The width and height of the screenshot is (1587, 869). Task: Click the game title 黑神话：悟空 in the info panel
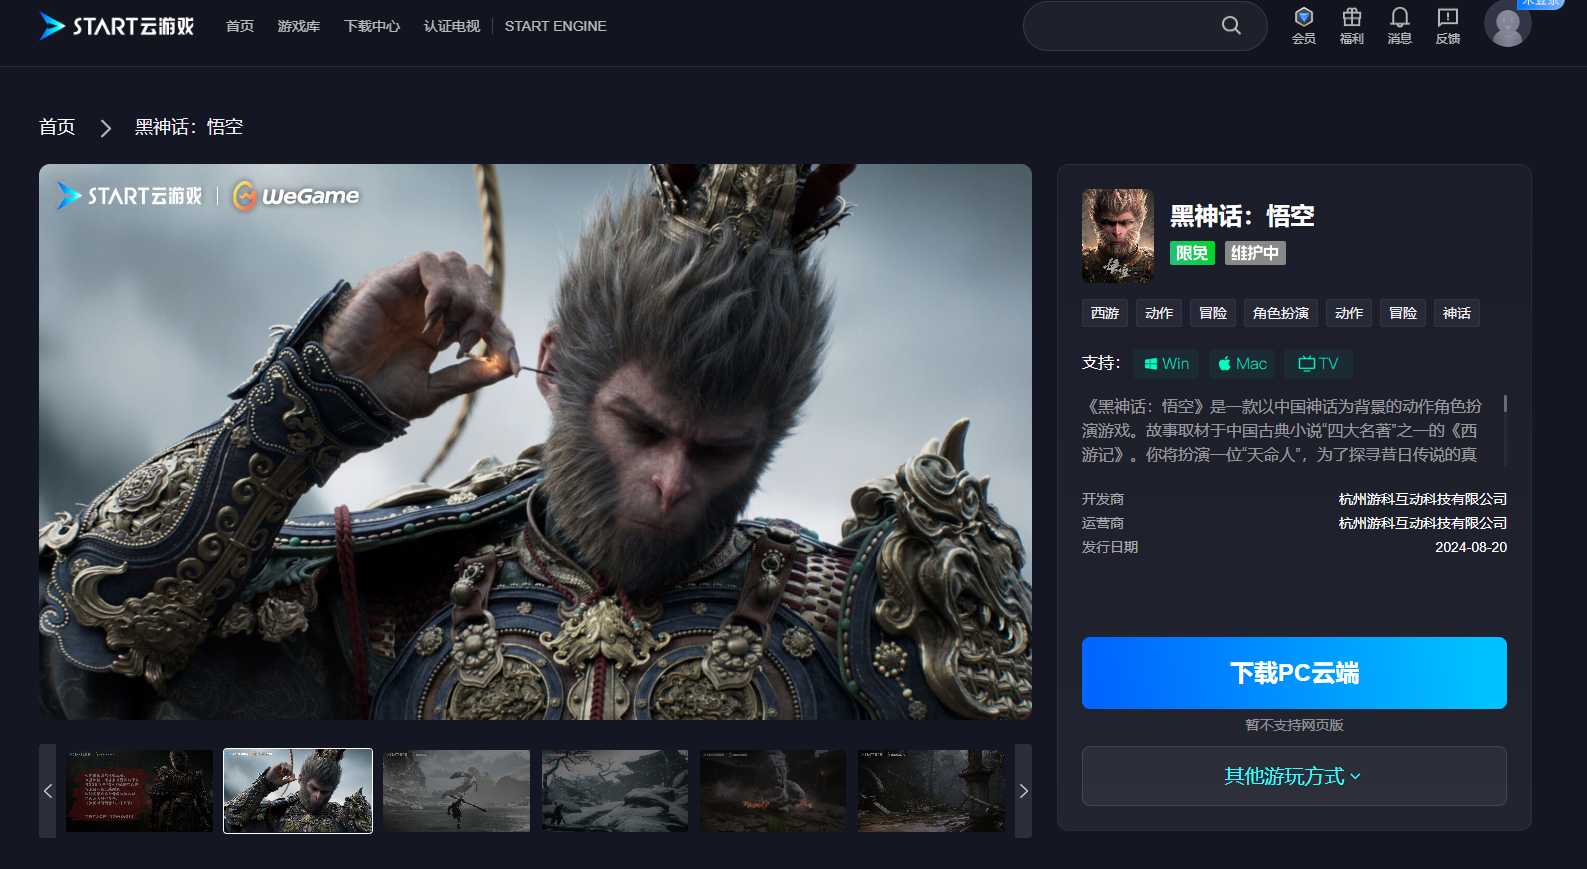(x=1242, y=216)
